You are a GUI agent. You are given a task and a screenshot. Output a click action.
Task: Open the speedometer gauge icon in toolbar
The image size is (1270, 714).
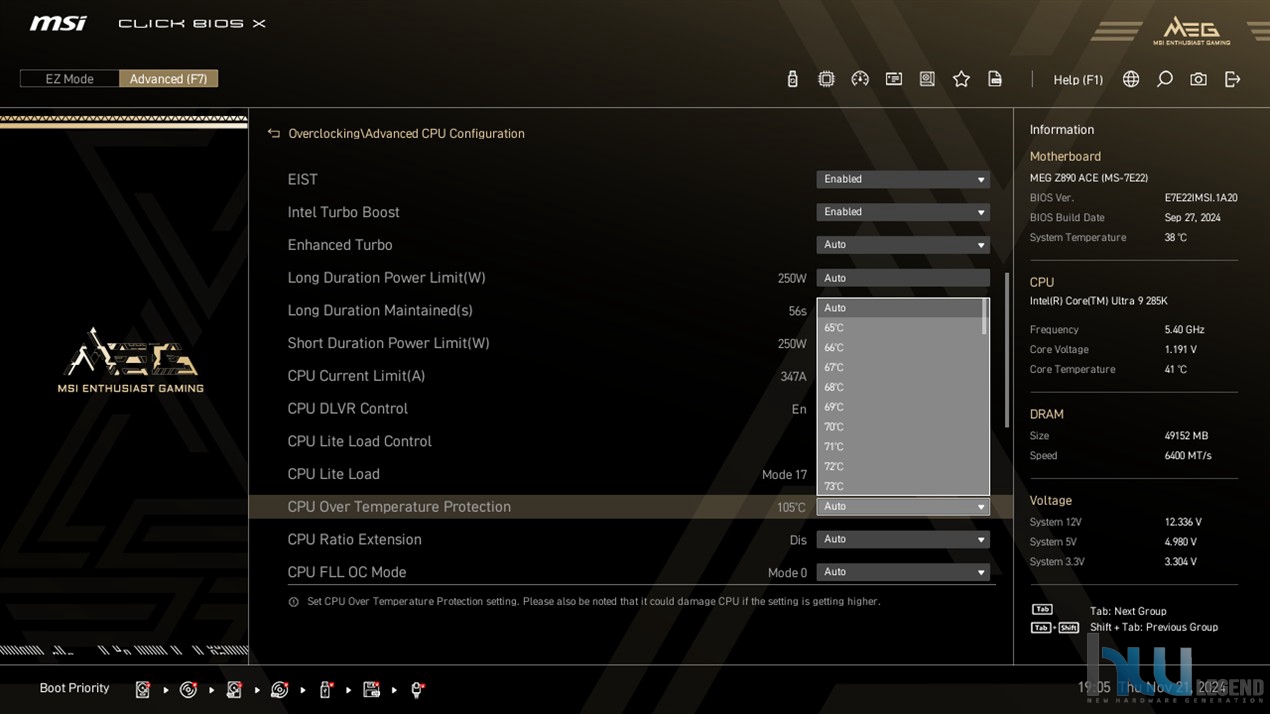pyautogui.click(x=860, y=79)
